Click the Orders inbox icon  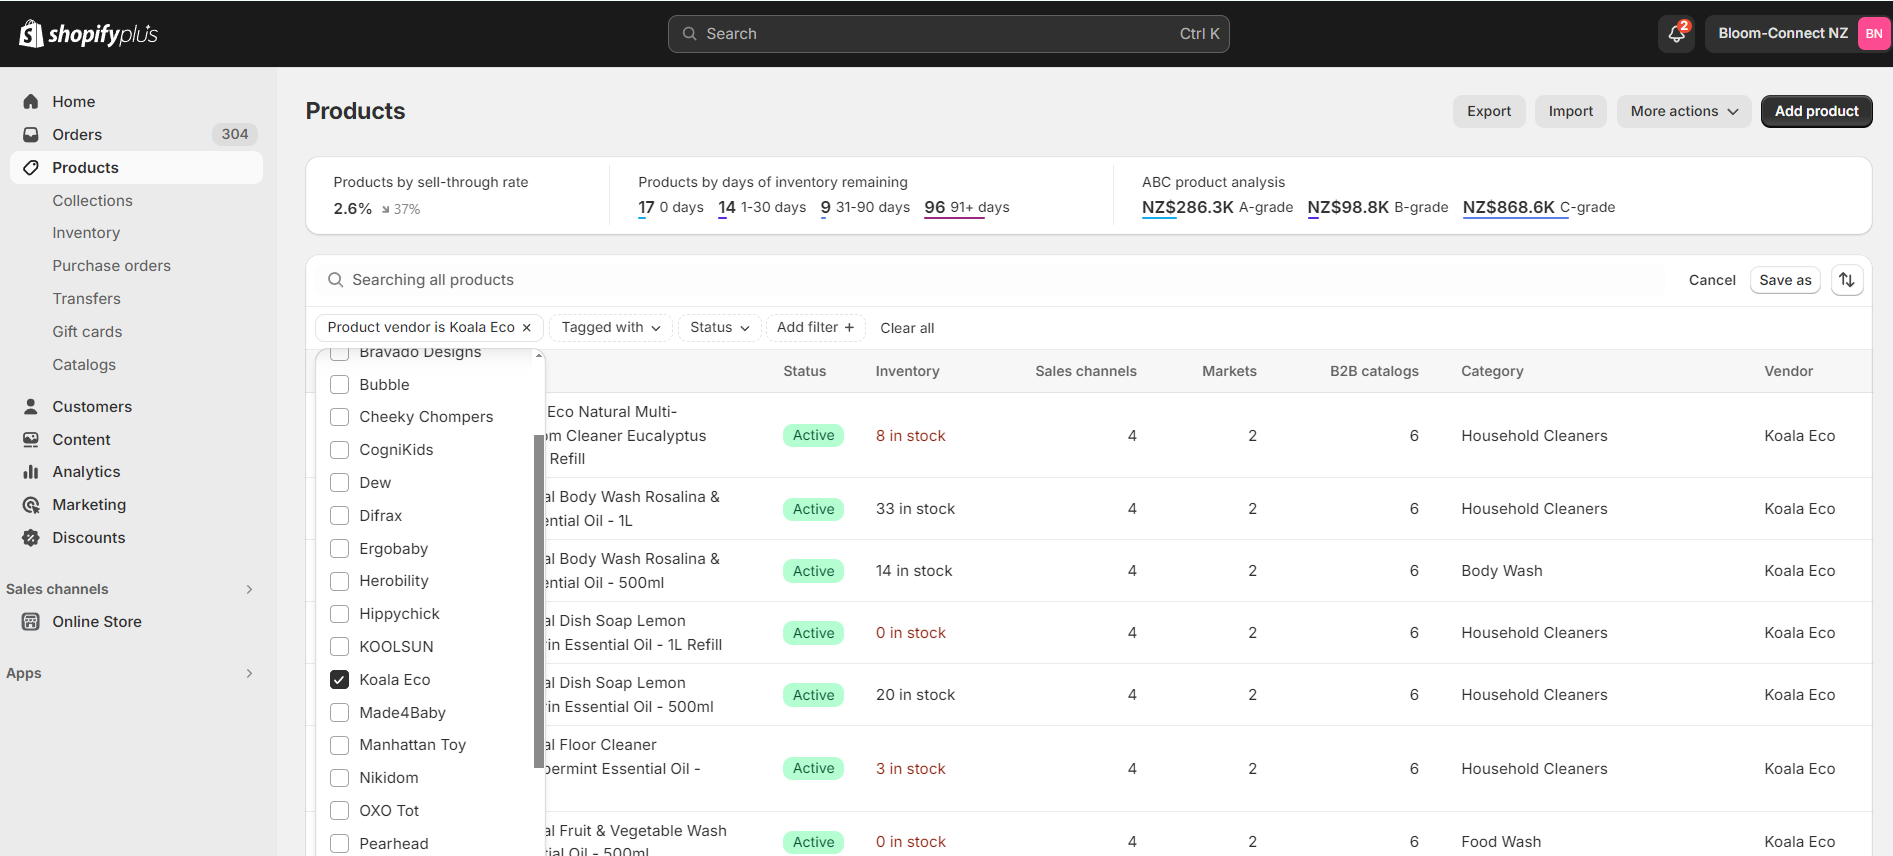pyautogui.click(x=31, y=135)
